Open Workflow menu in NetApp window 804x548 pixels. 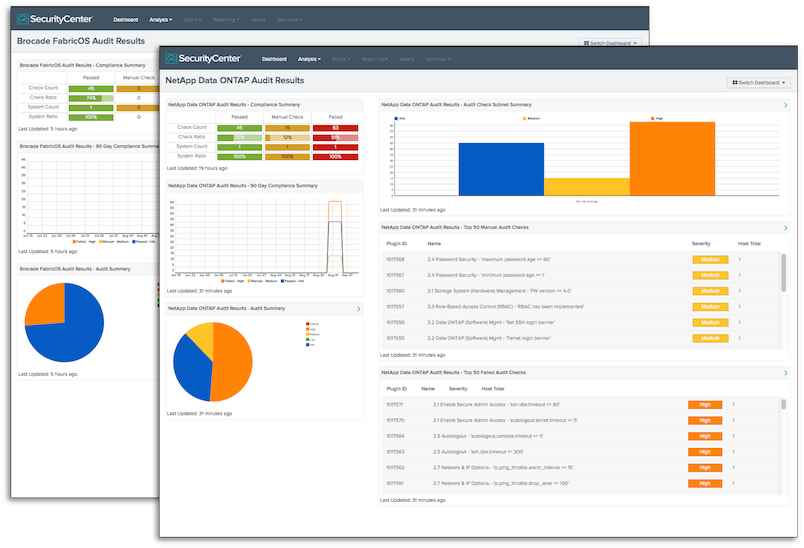pos(438,59)
